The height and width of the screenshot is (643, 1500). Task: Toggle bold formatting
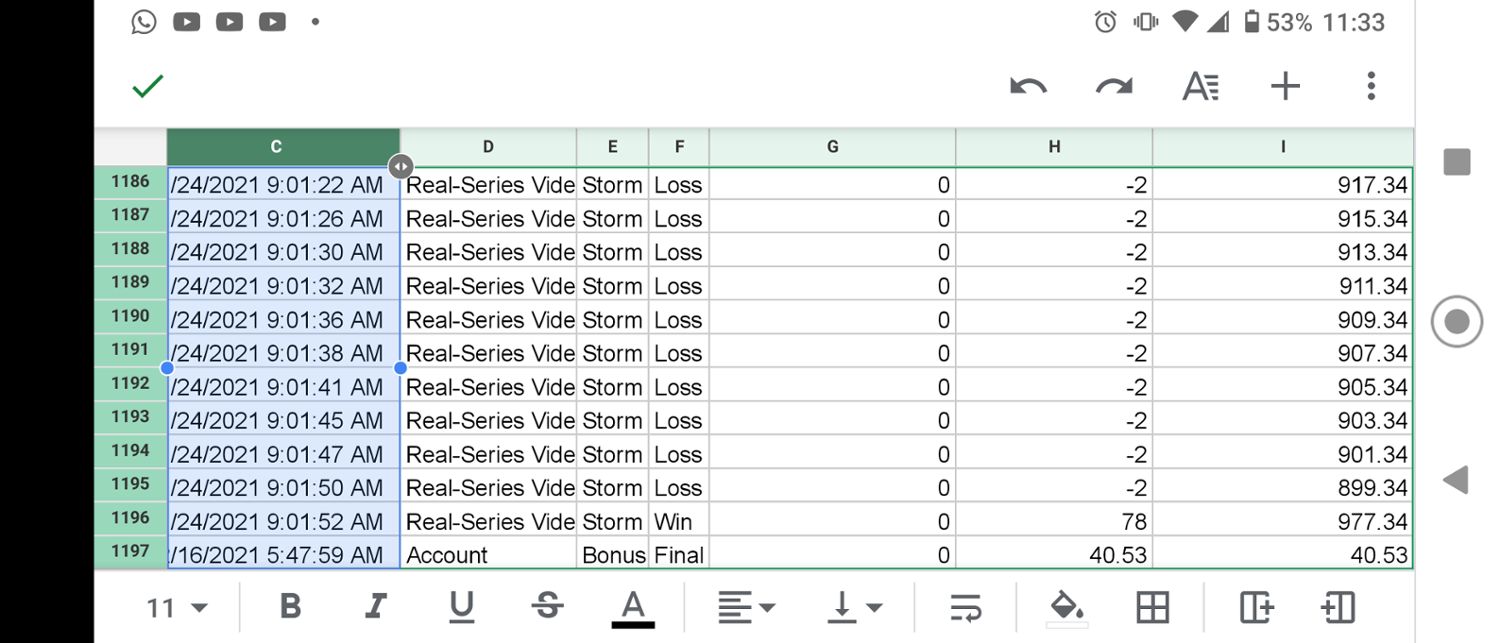pyautogui.click(x=290, y=607)
